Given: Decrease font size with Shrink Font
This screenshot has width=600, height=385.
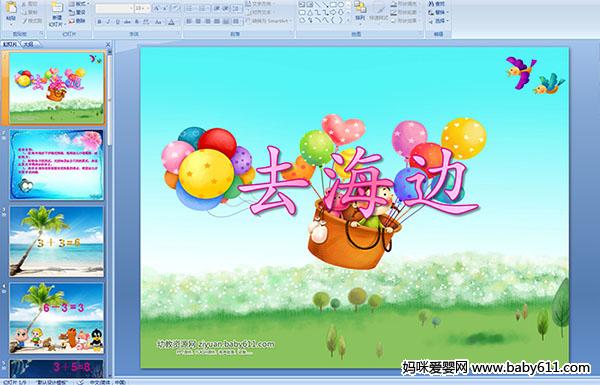Looking at the screenshot, I should point(165,8).
